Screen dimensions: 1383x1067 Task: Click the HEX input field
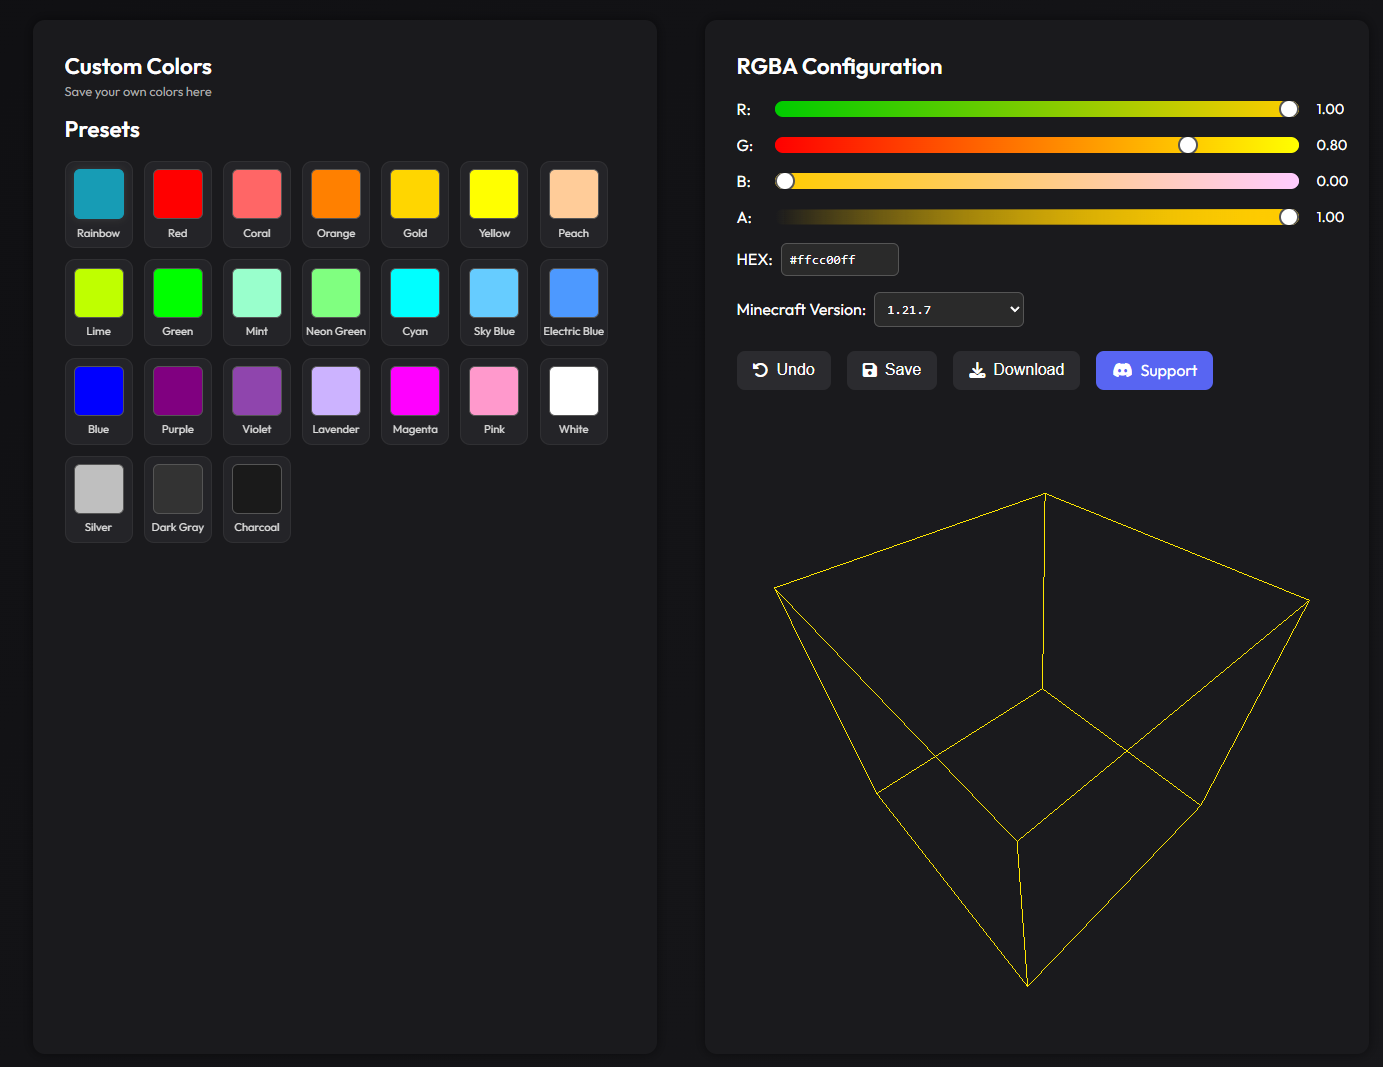pyautogui.click(x=839, y=259)
